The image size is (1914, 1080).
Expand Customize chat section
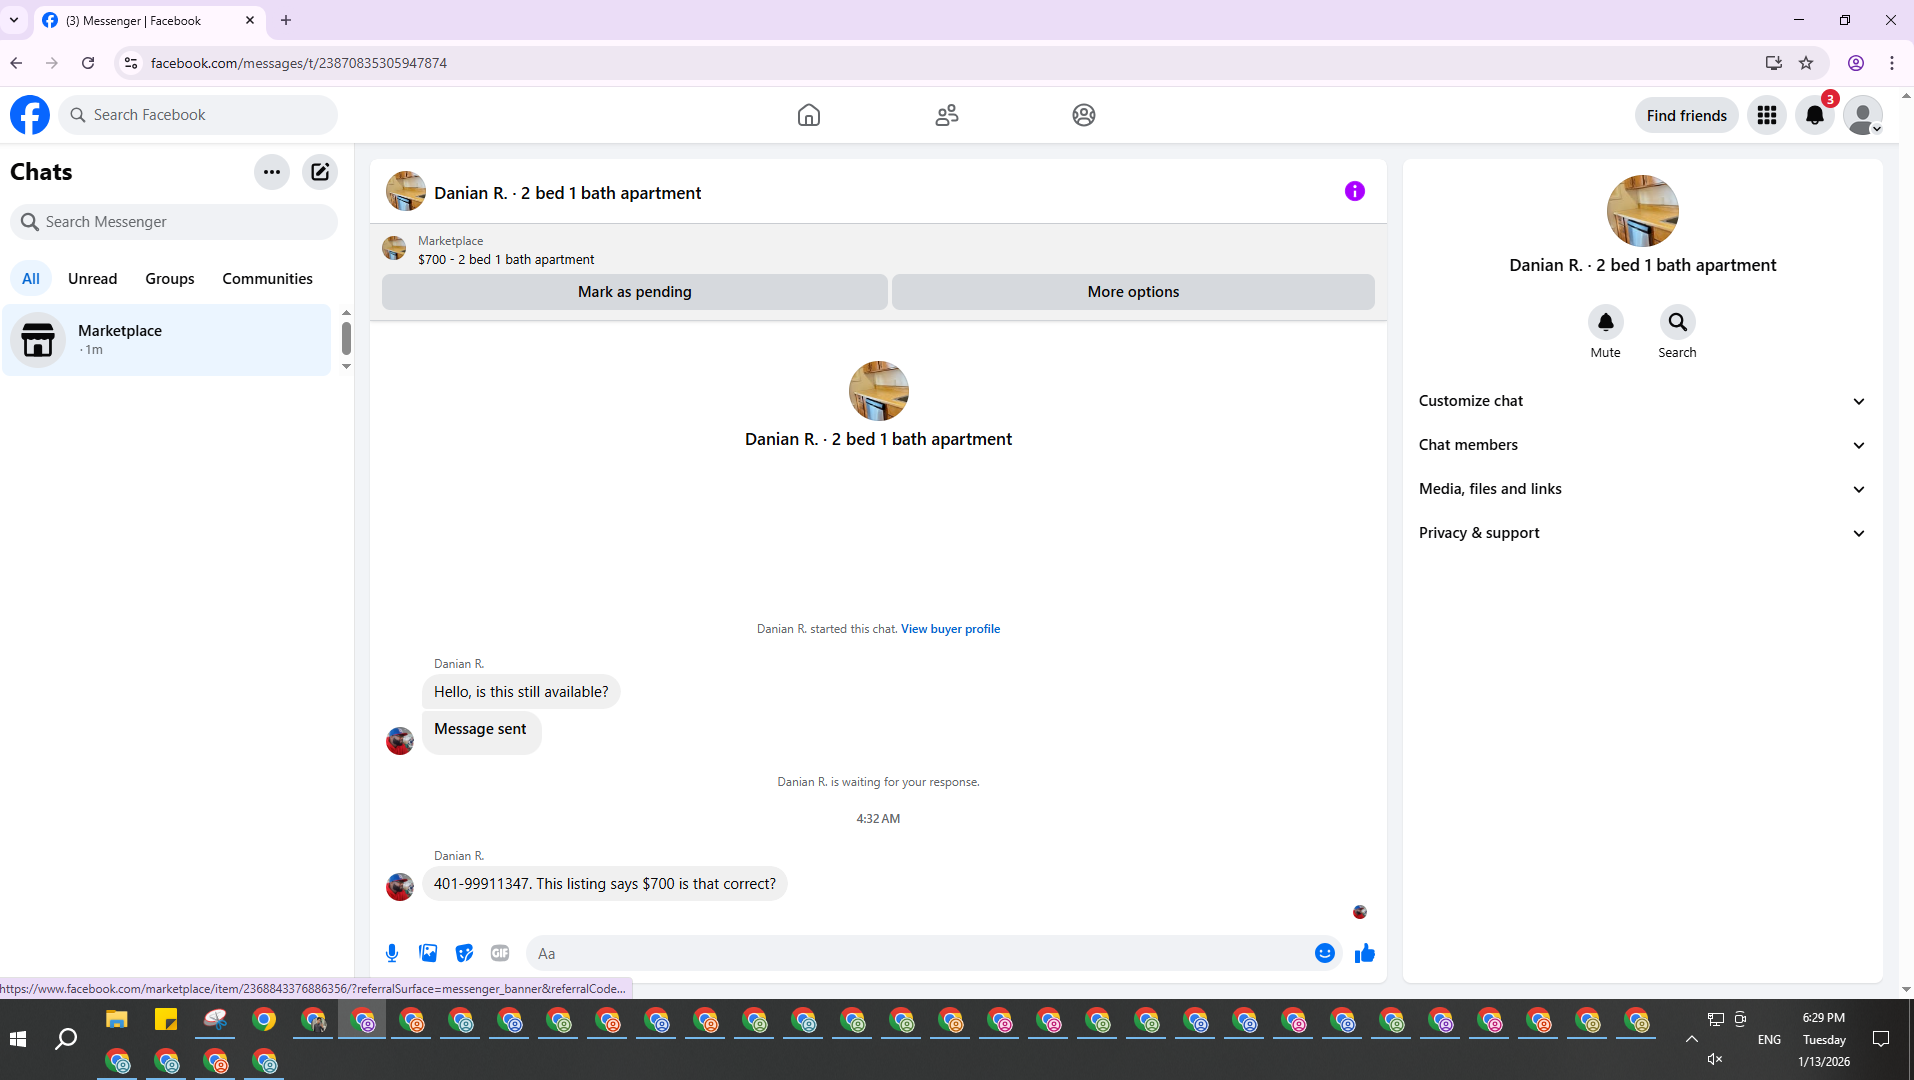[1642, 401]
